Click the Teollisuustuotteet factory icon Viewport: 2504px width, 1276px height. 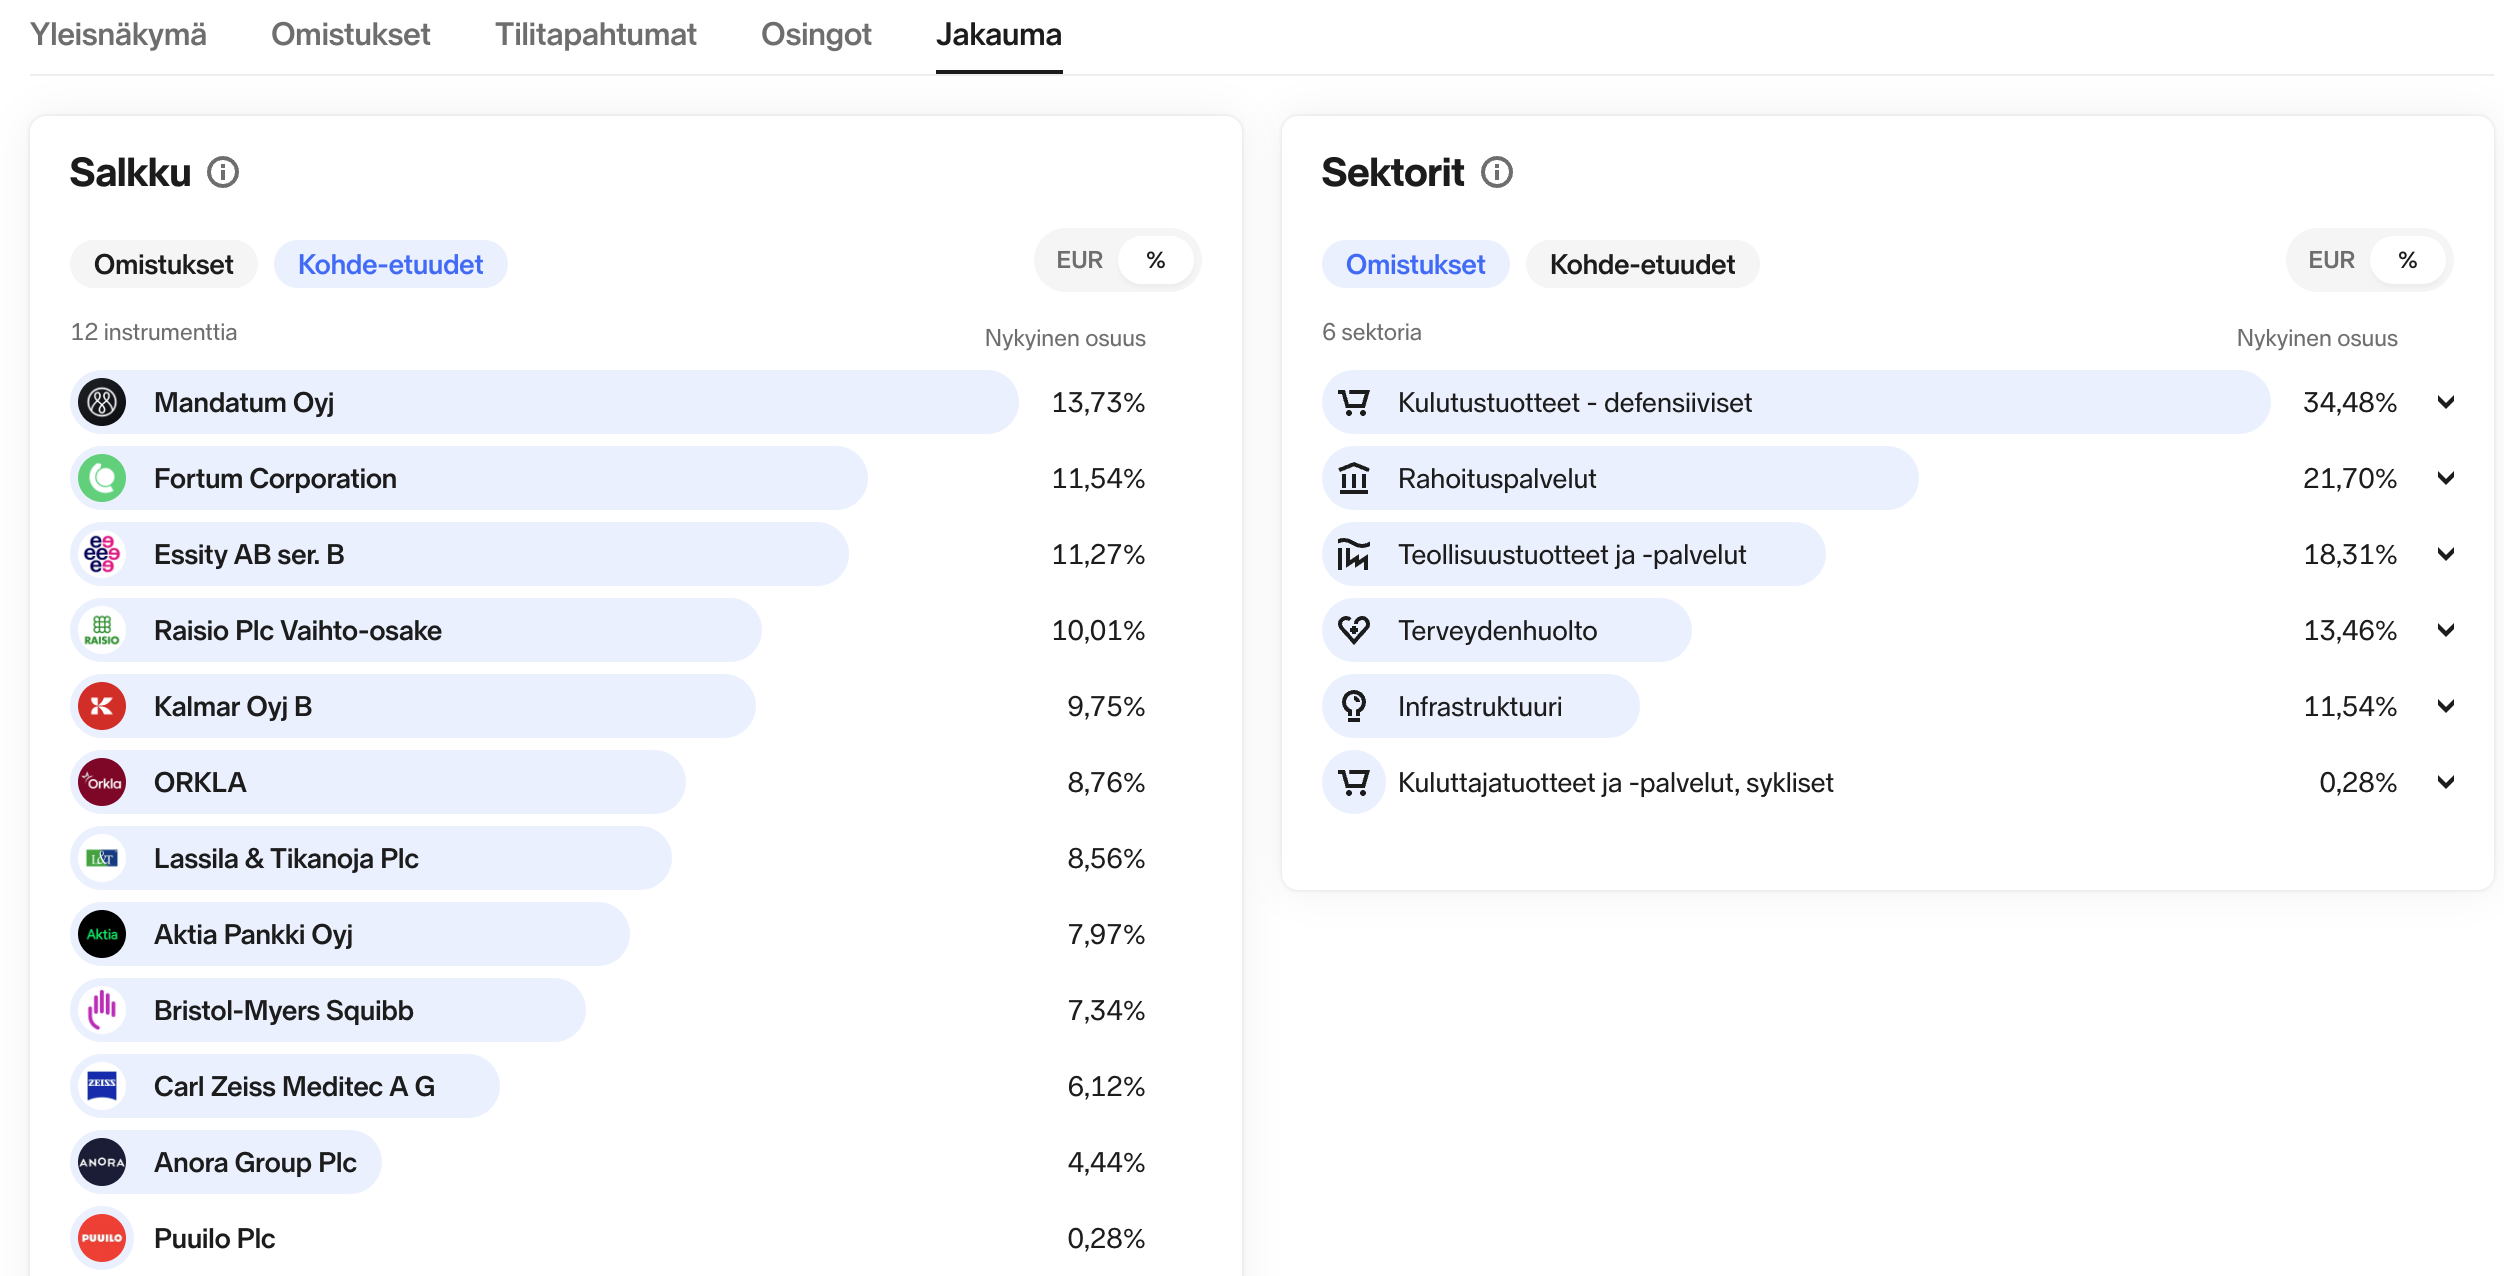point(1354,554)
